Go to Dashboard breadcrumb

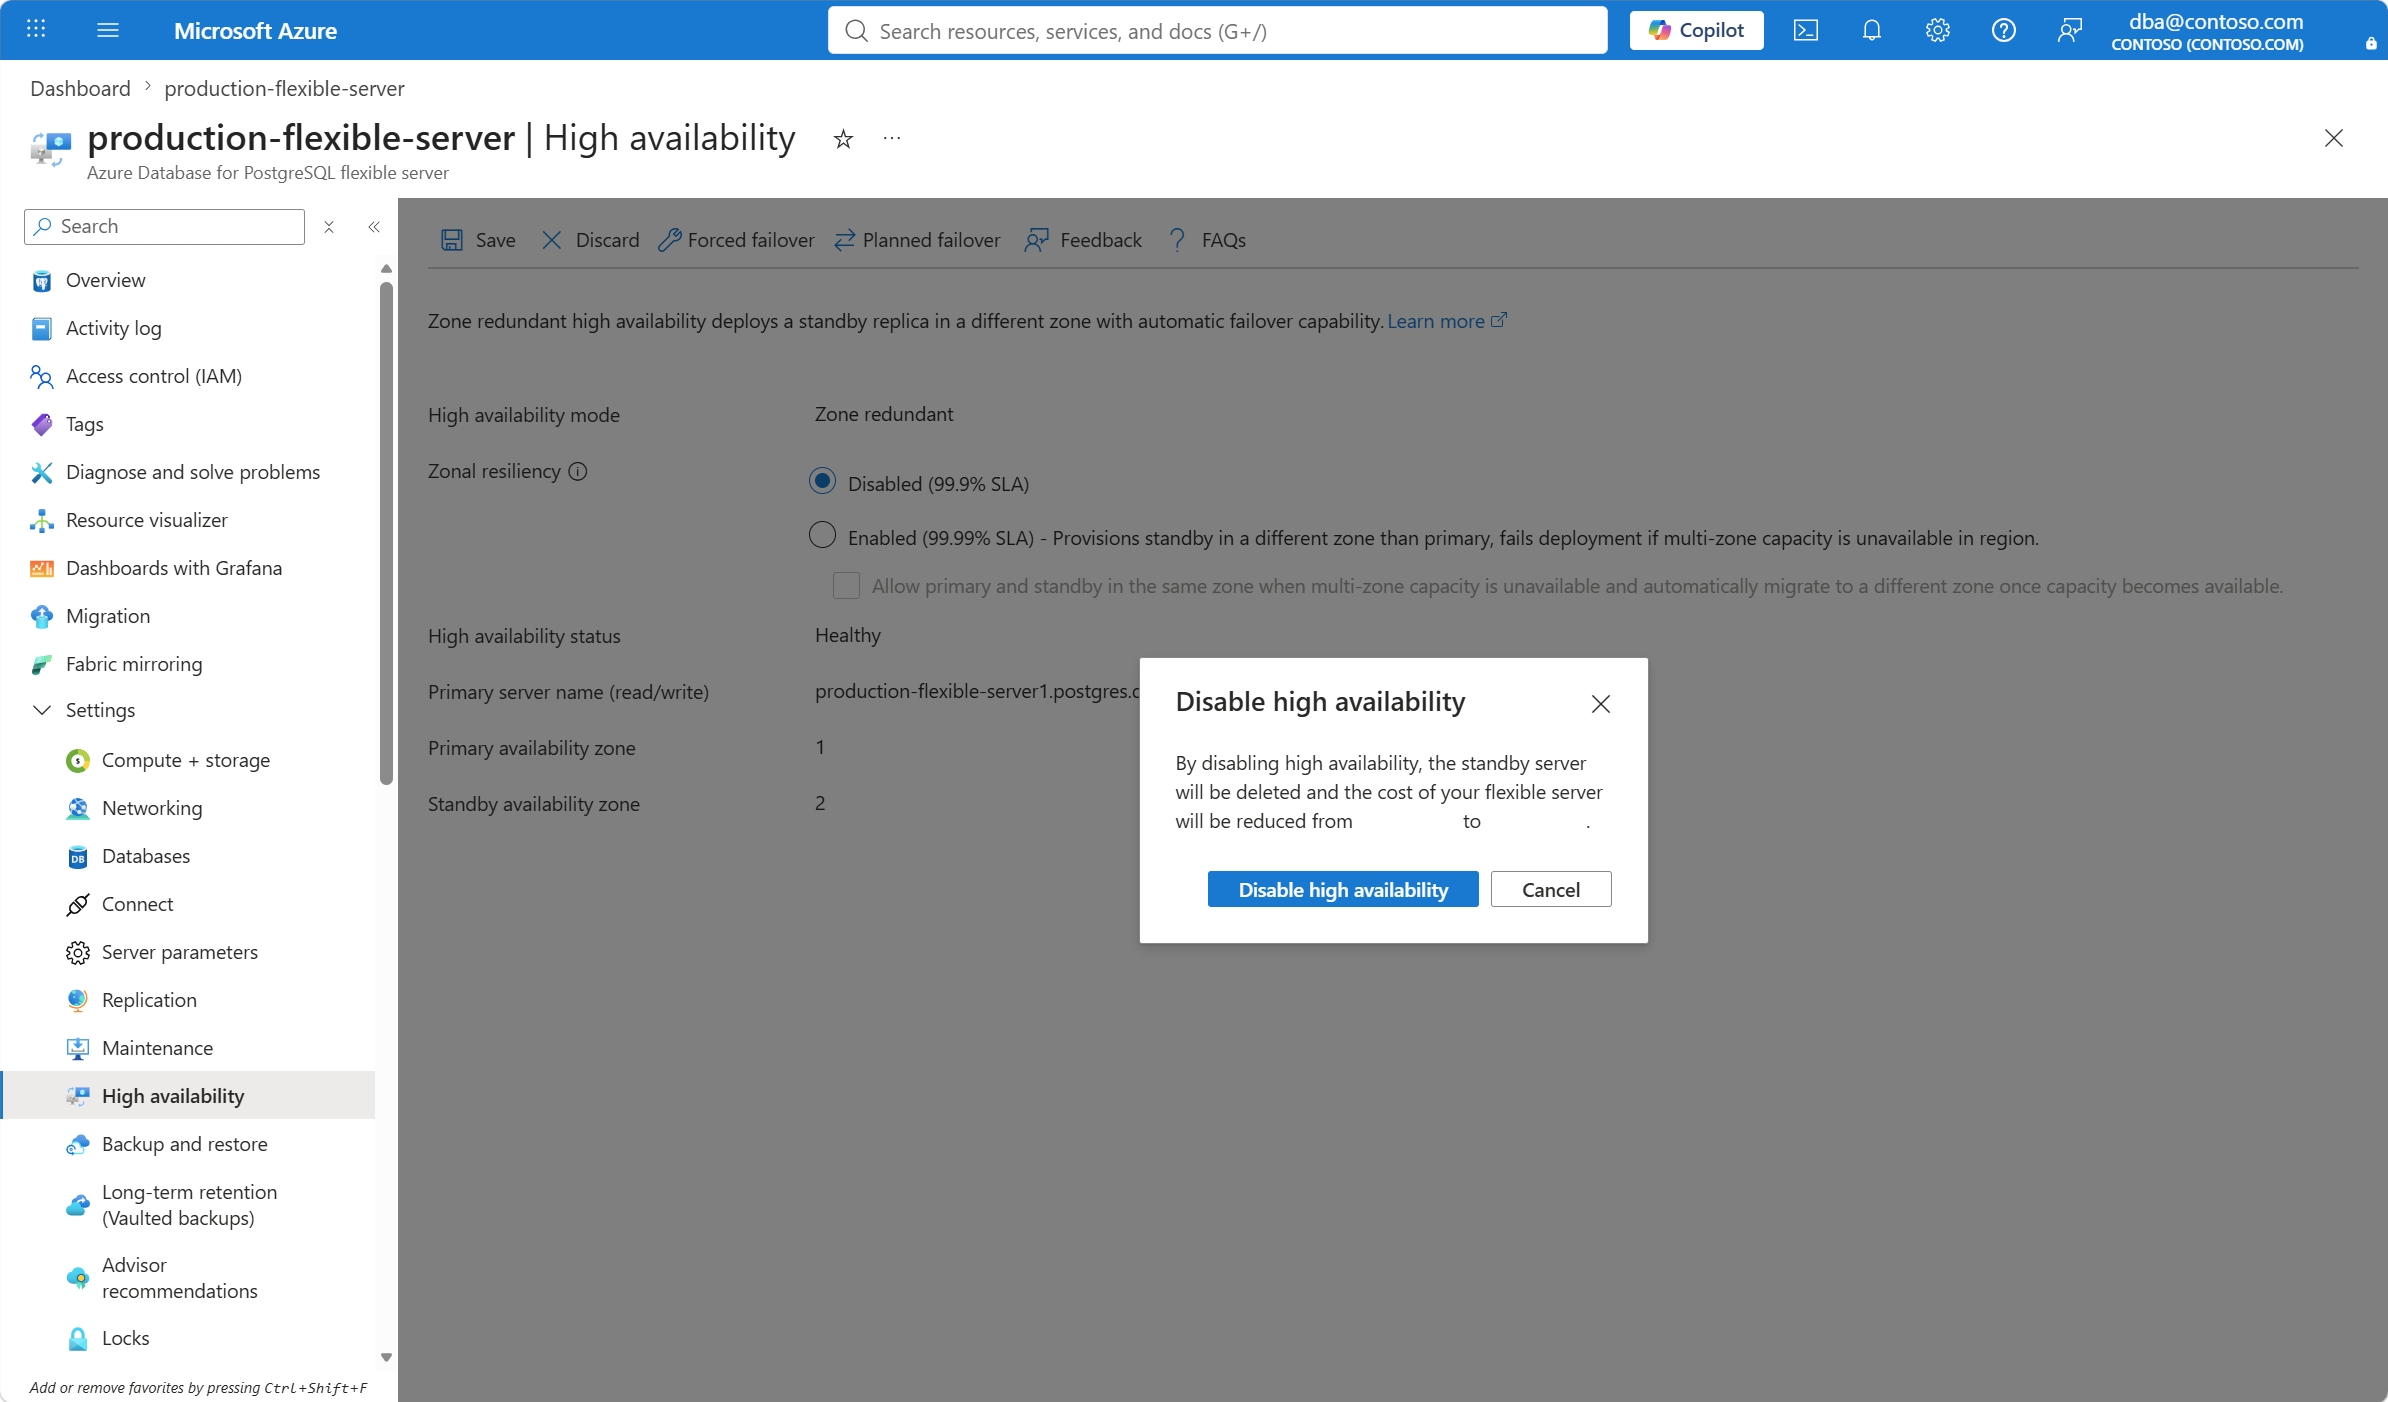[80, 88]
